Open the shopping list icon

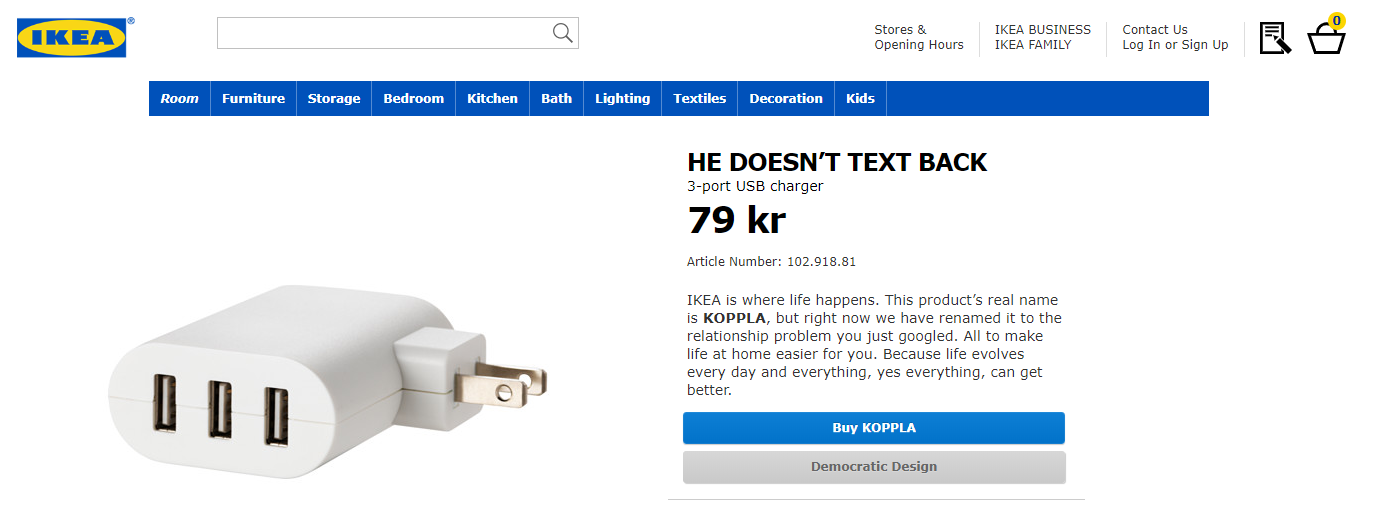click(1275, 38)
